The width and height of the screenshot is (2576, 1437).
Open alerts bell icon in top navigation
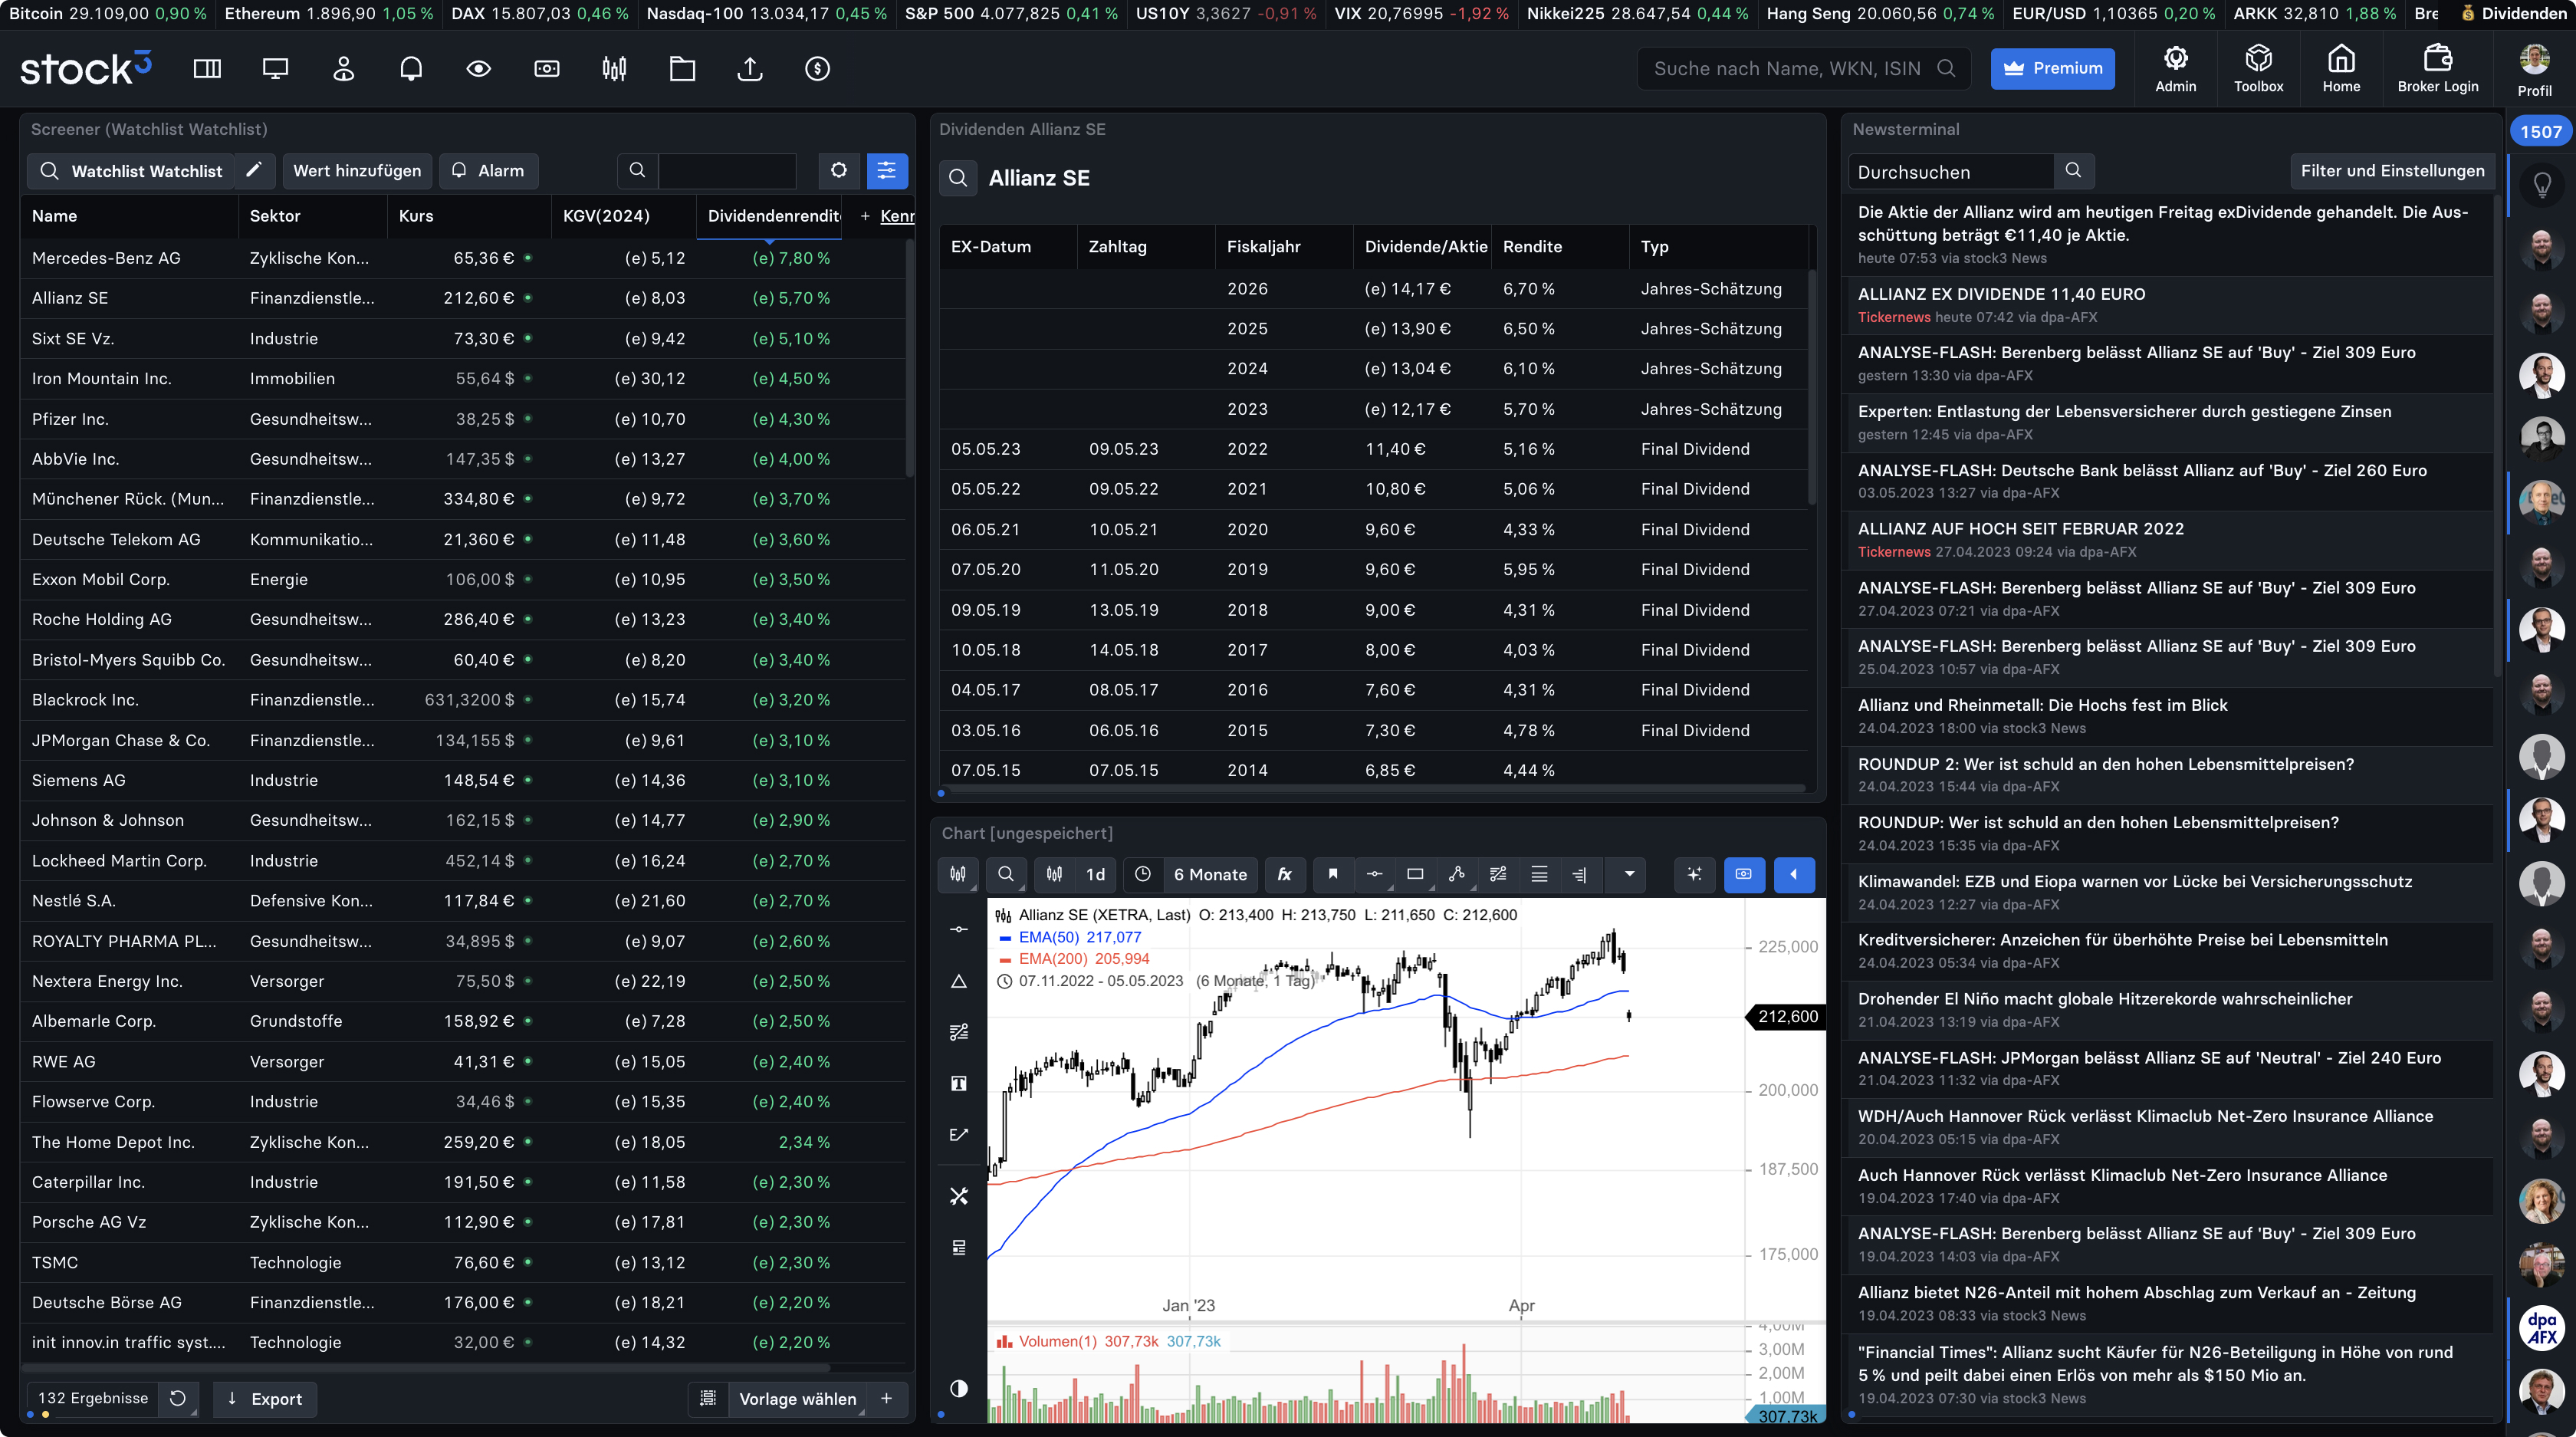[411, 69]
